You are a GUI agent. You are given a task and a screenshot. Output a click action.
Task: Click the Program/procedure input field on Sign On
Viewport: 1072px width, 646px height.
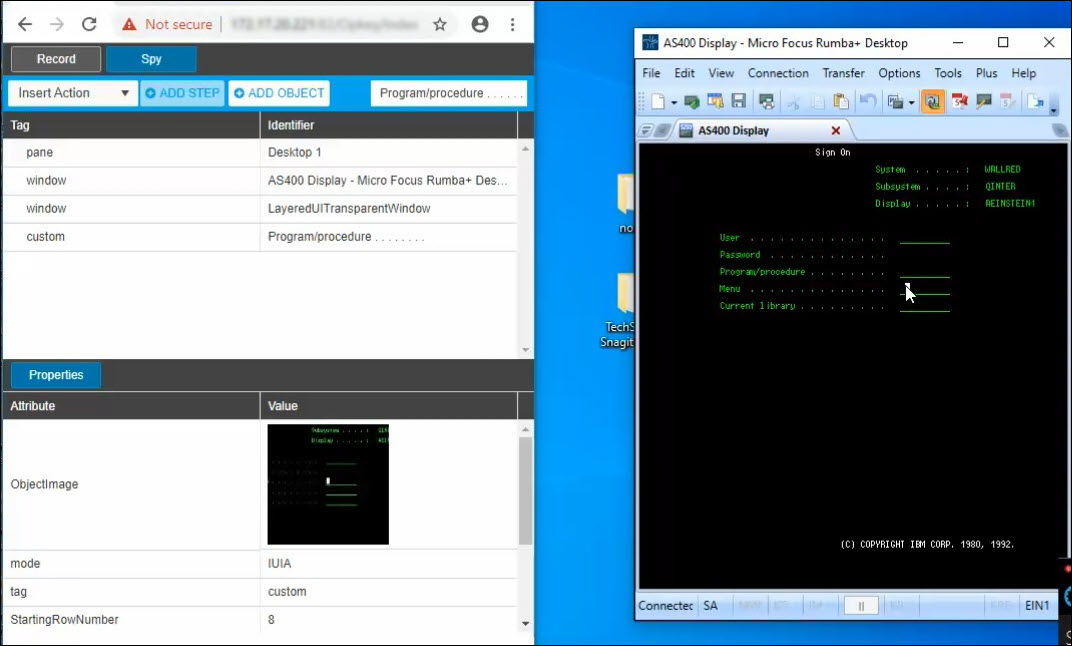pos(924,272)
